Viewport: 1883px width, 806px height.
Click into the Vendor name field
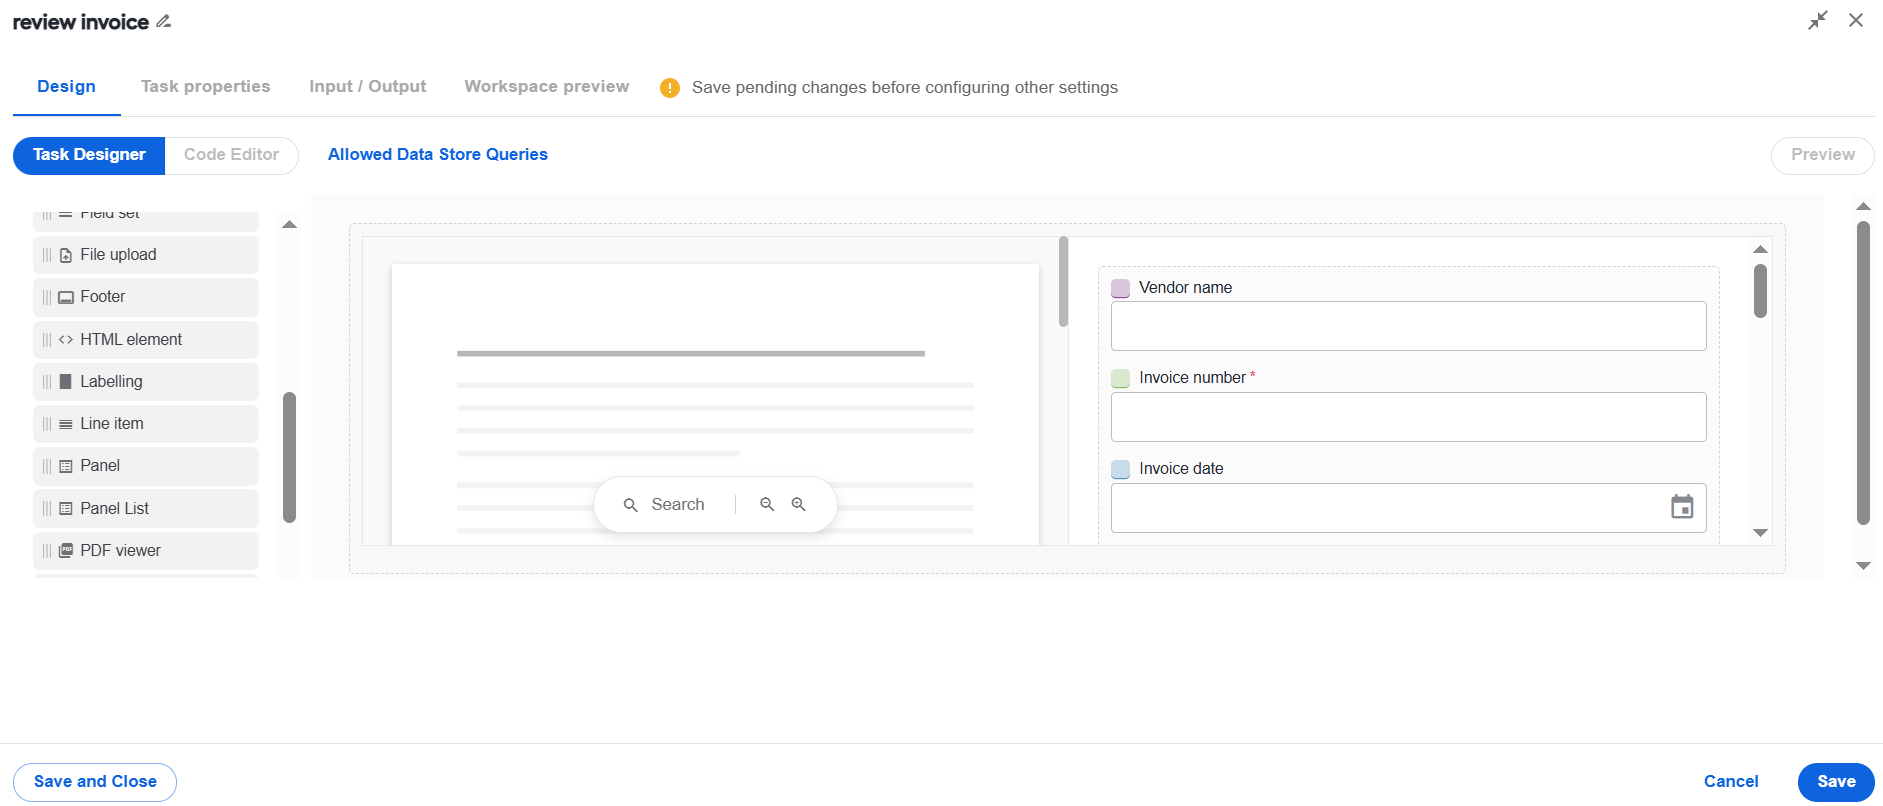pos(1408,326)
